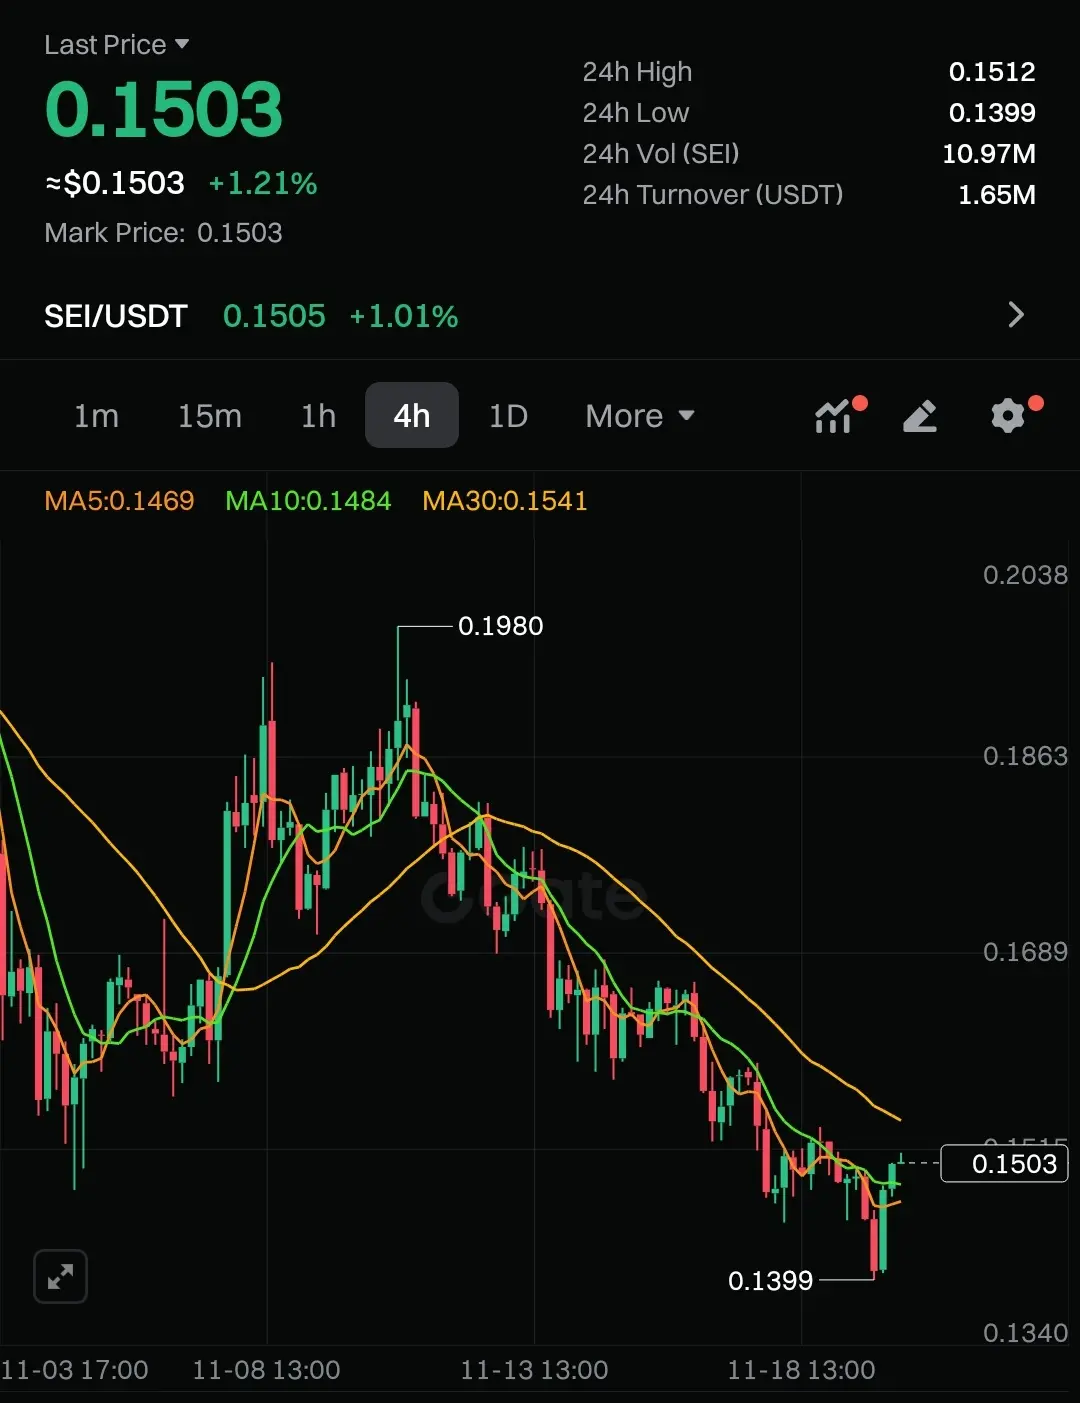Image resolution: width=1080 pixels, height=1403 pixels.
Task: Tap the +1.21% change percentage
Action: [x=263, y=183]
